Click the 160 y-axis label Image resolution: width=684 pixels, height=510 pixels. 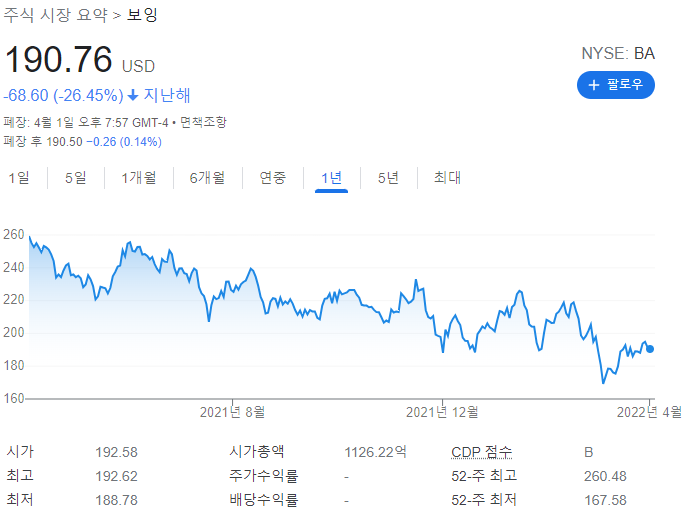14,398
